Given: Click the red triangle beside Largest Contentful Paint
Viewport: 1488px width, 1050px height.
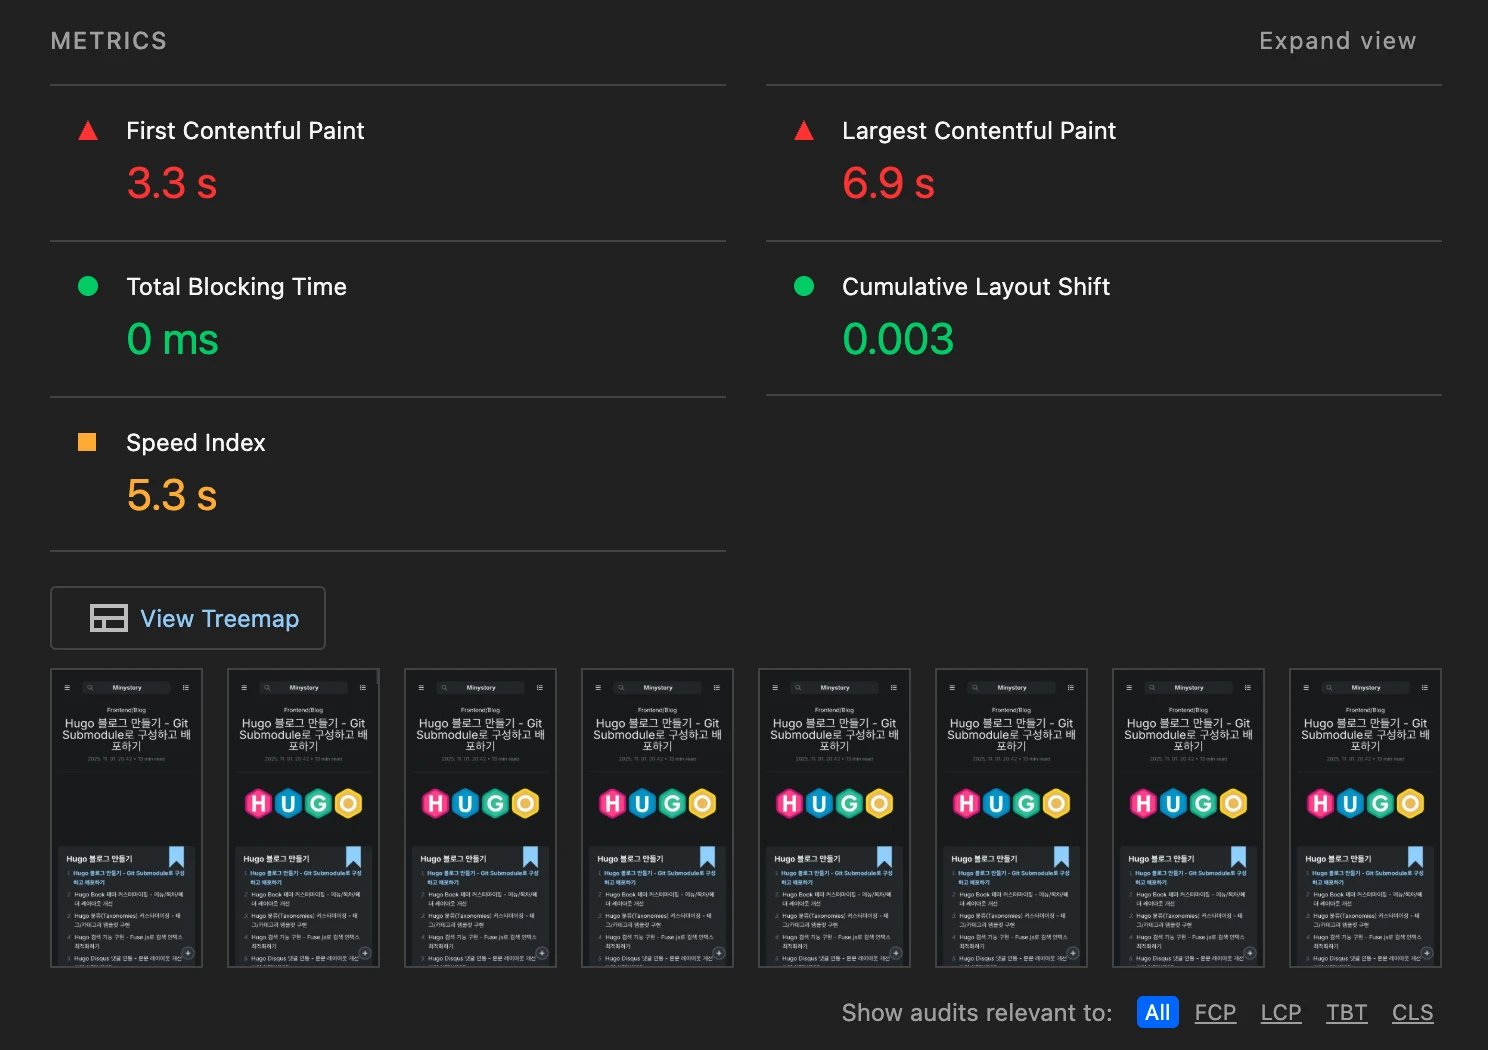Looking at the screenshot, I should click(x=804, y=131).
